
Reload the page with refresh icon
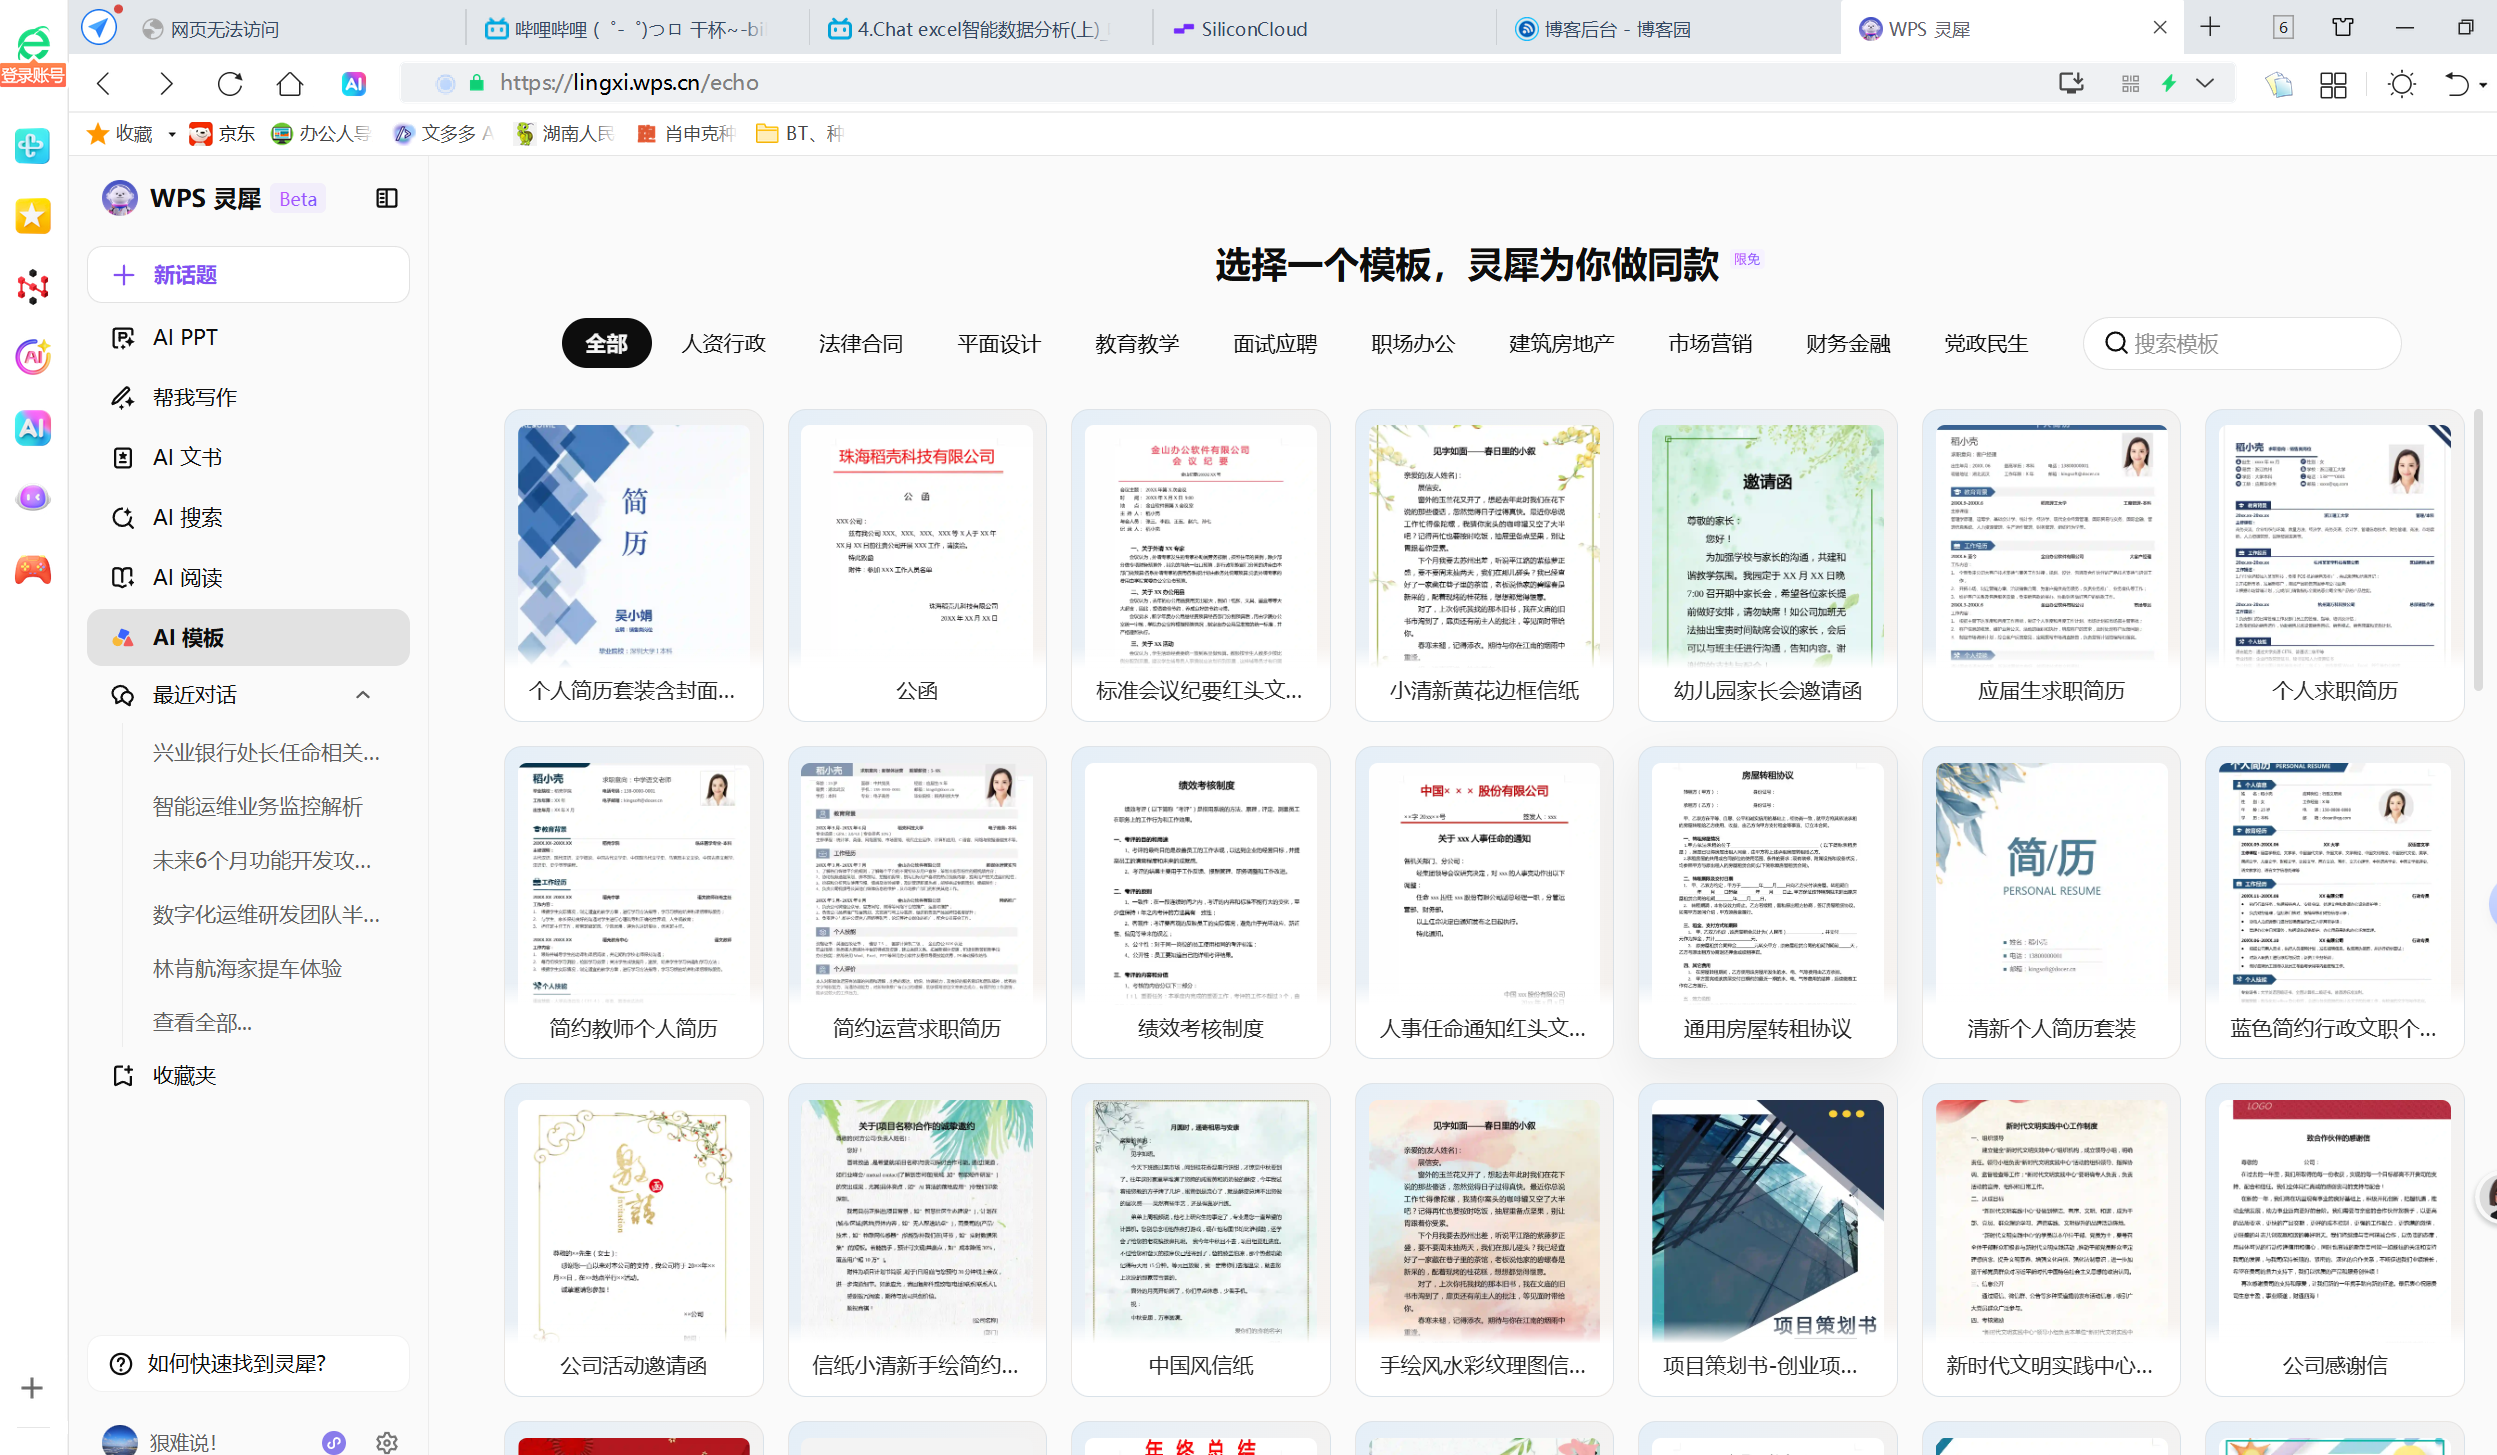(x=230, y=83)
